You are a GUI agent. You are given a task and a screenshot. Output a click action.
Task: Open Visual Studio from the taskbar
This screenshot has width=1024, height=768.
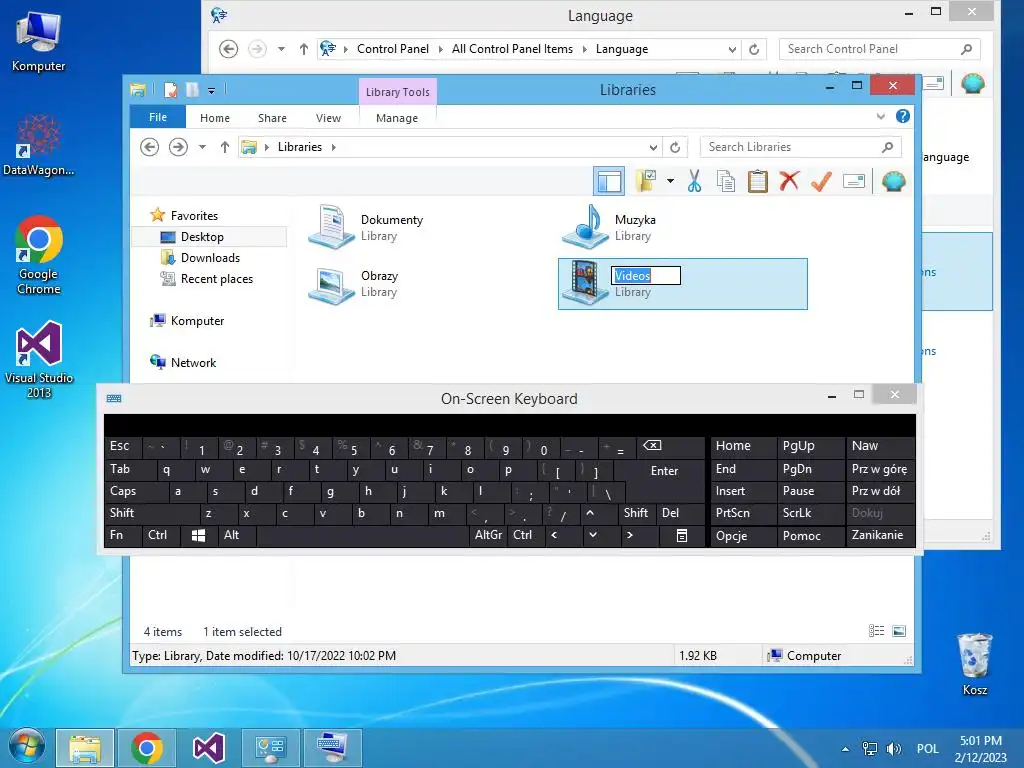209,748
